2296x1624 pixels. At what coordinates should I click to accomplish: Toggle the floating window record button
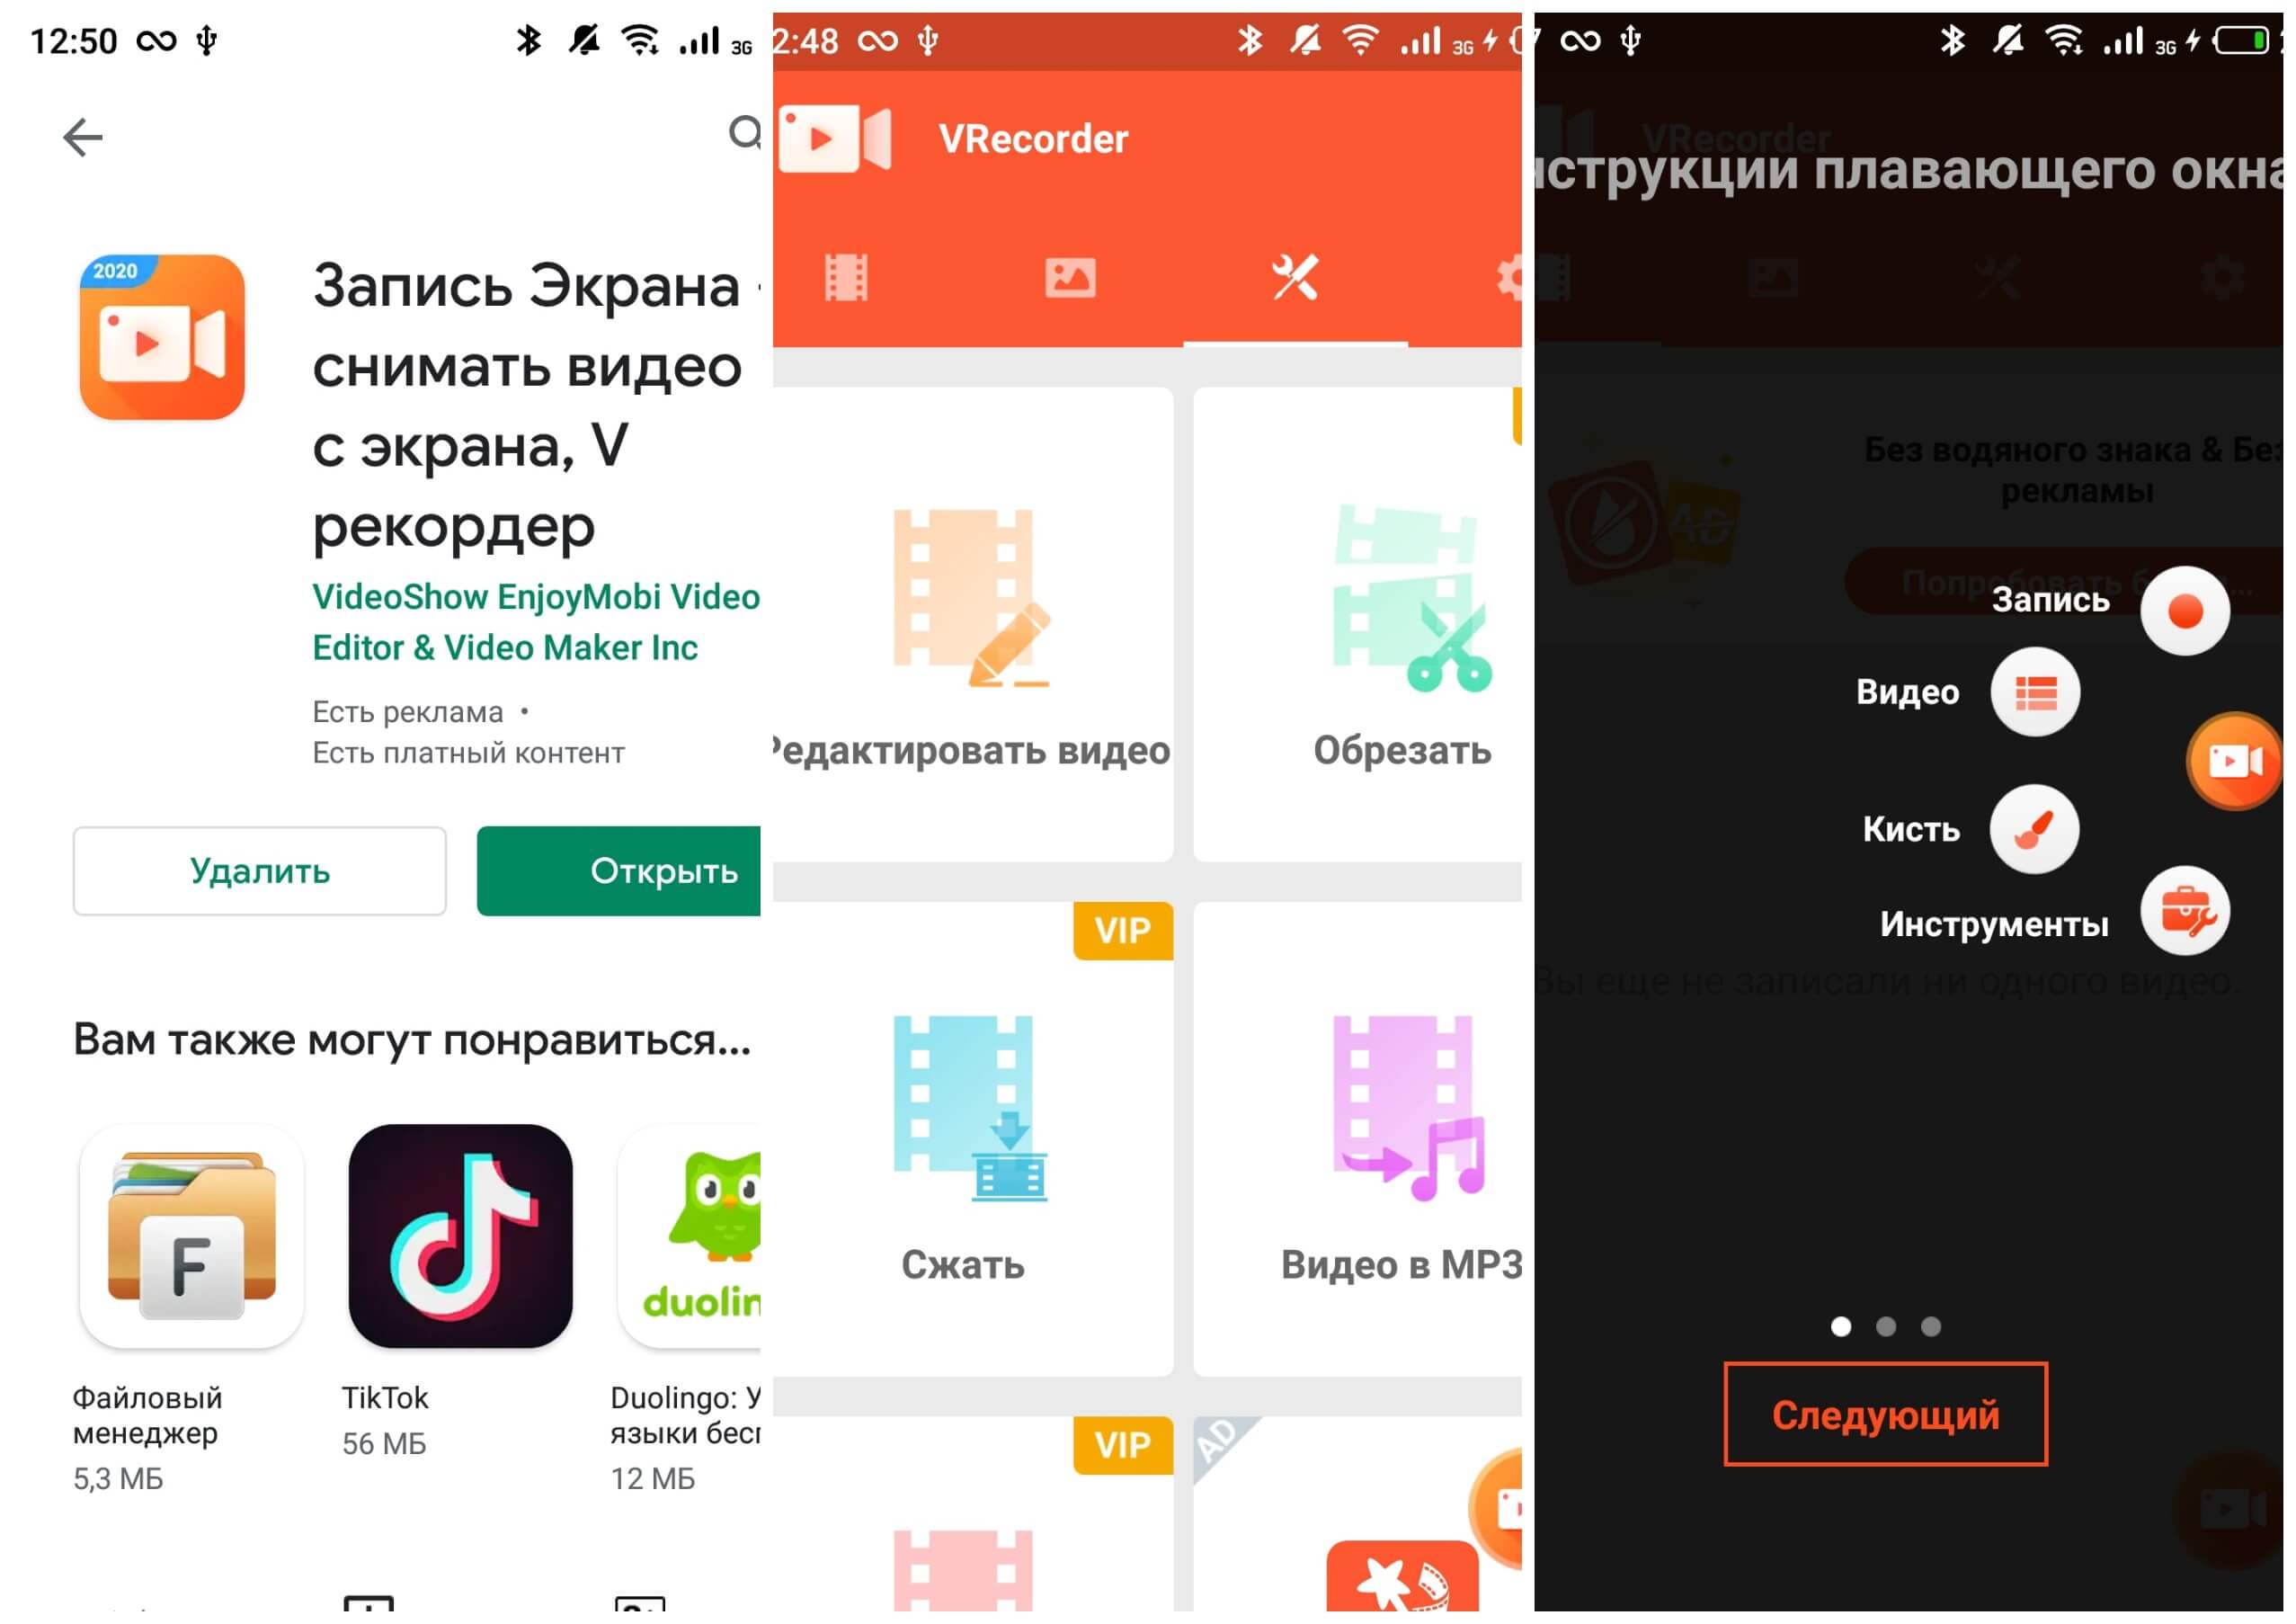point(2185,602)
